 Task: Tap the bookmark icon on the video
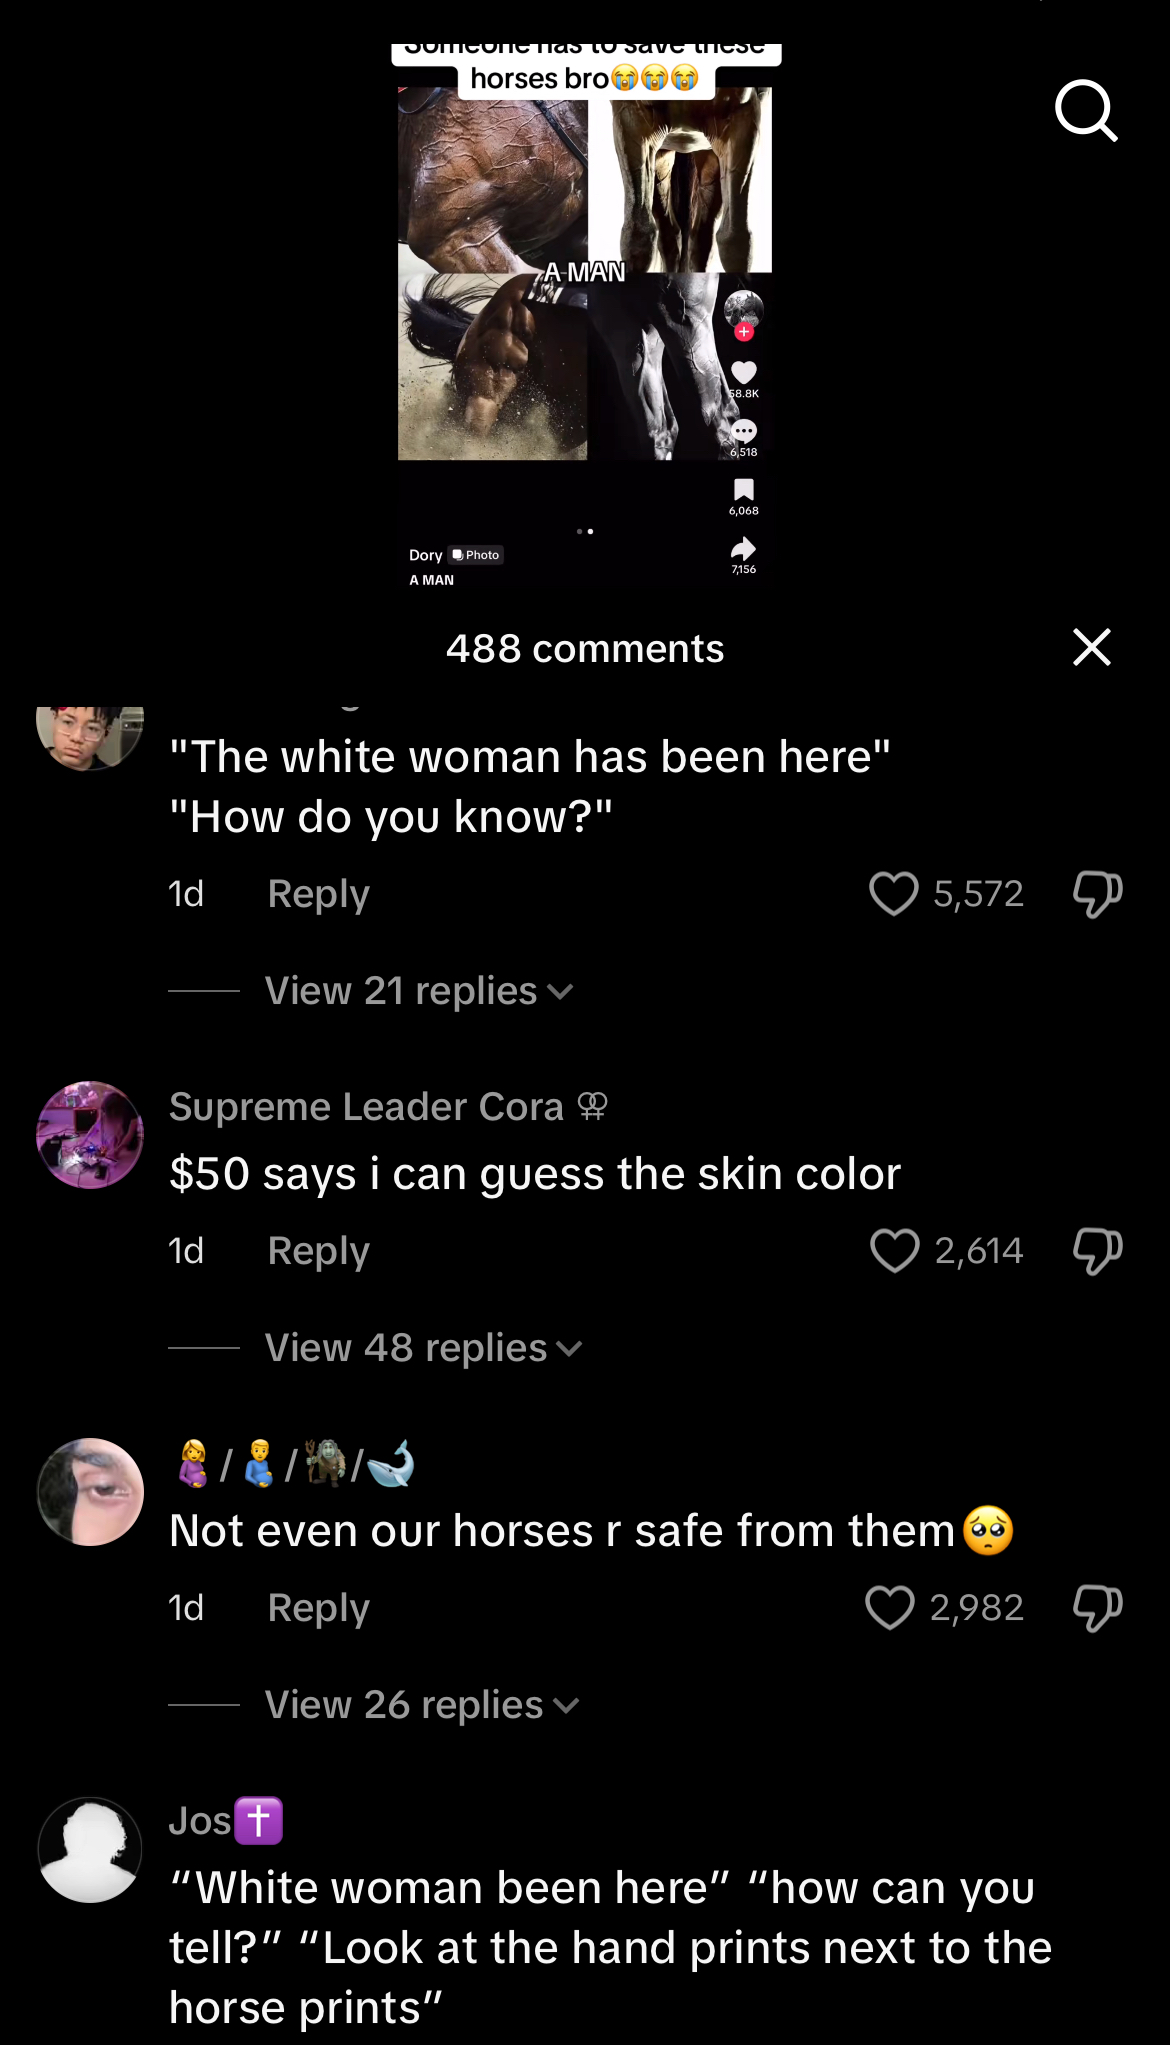[744, 490]
